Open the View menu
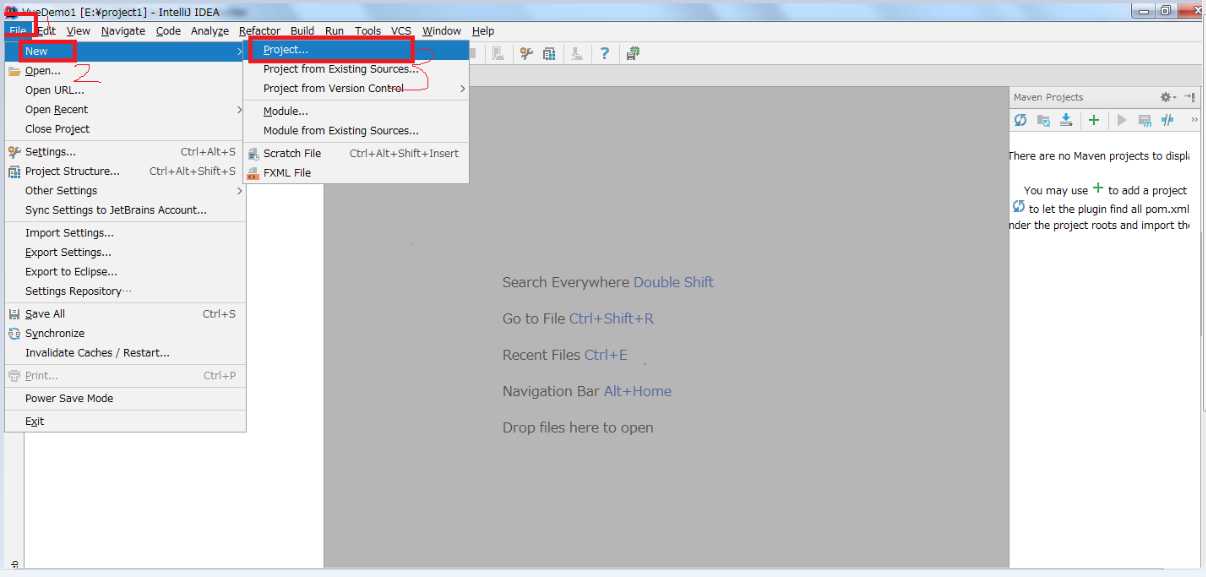The height and width of the screenshot is (577, 1206). pyautogui.click(x=78, y=31)
